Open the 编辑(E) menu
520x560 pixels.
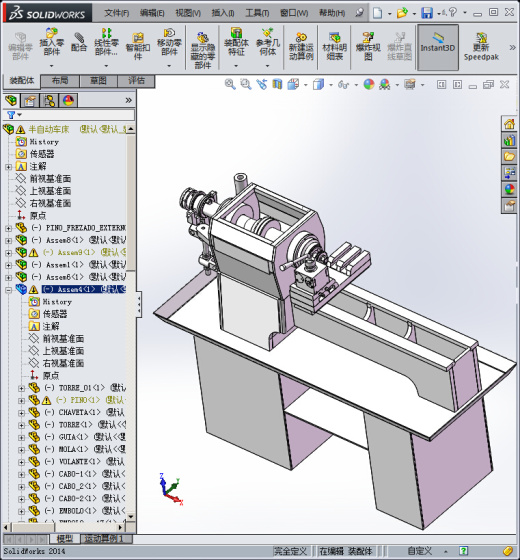[x=152, y=13]
